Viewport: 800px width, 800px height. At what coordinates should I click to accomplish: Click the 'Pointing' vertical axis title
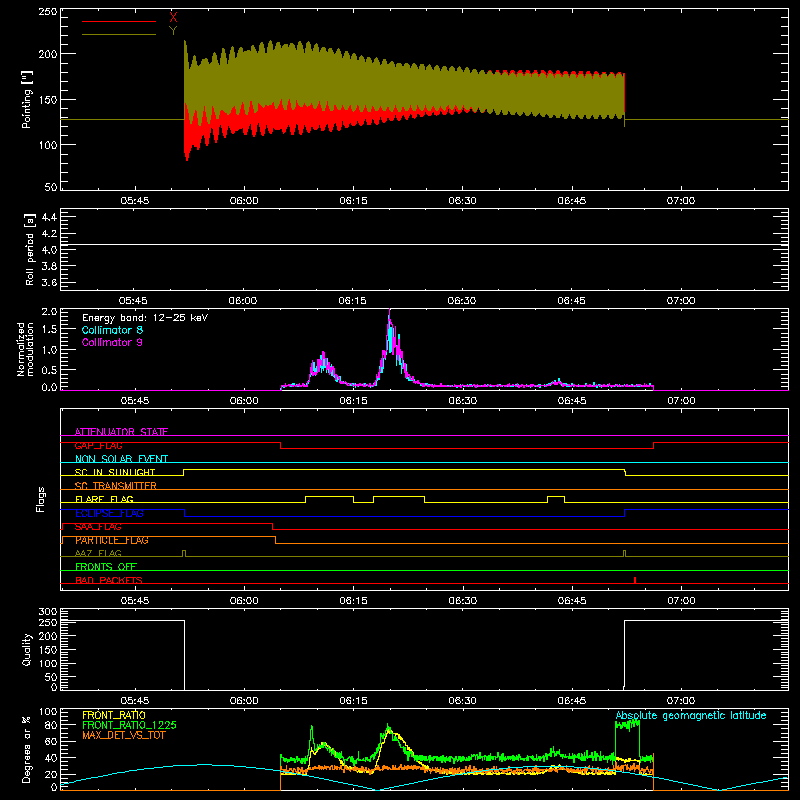[x=27, y=99]
